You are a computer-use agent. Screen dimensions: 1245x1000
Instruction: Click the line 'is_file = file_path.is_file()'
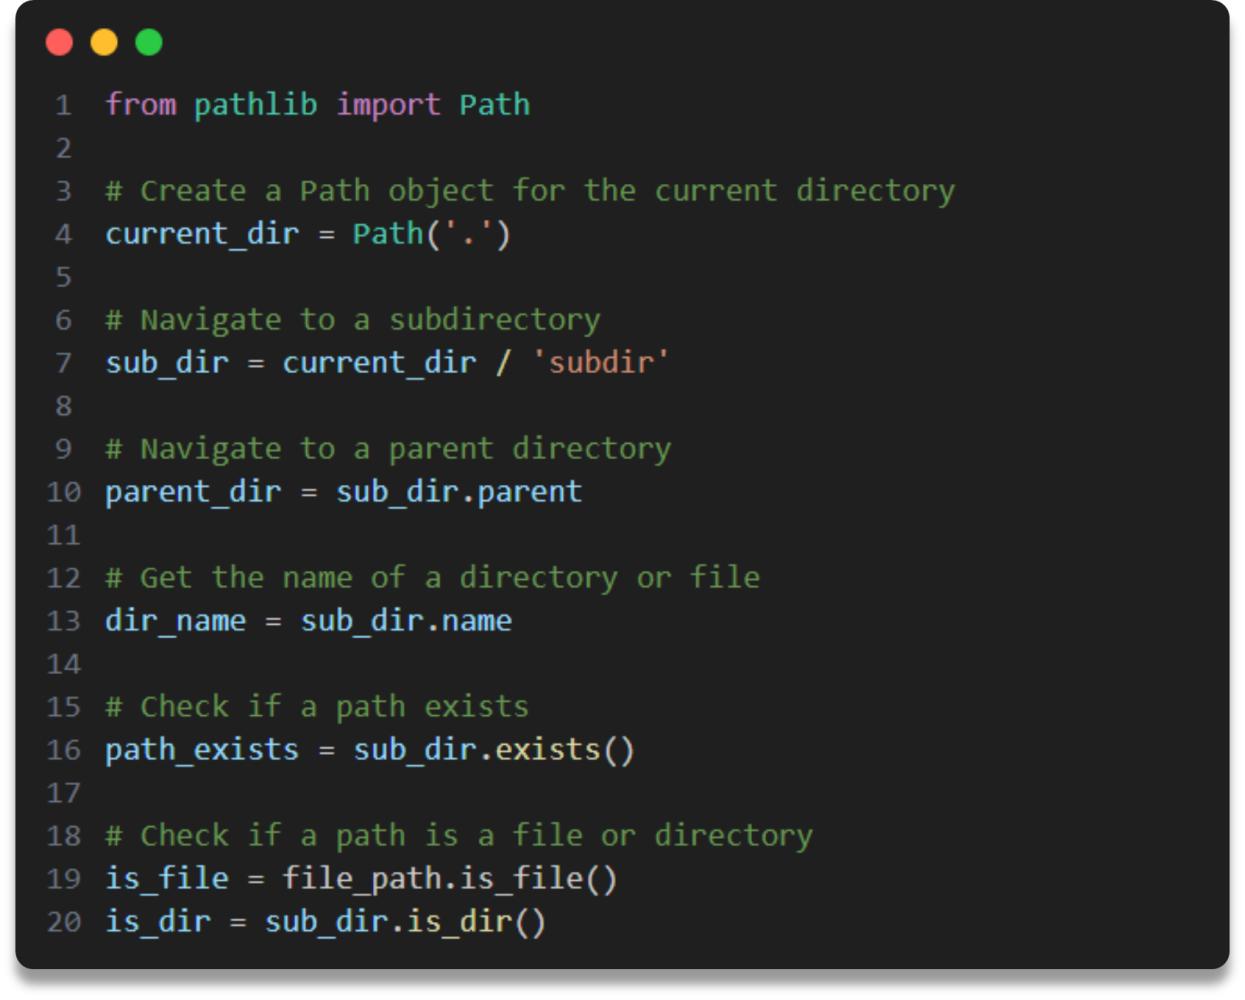(361, 878)
